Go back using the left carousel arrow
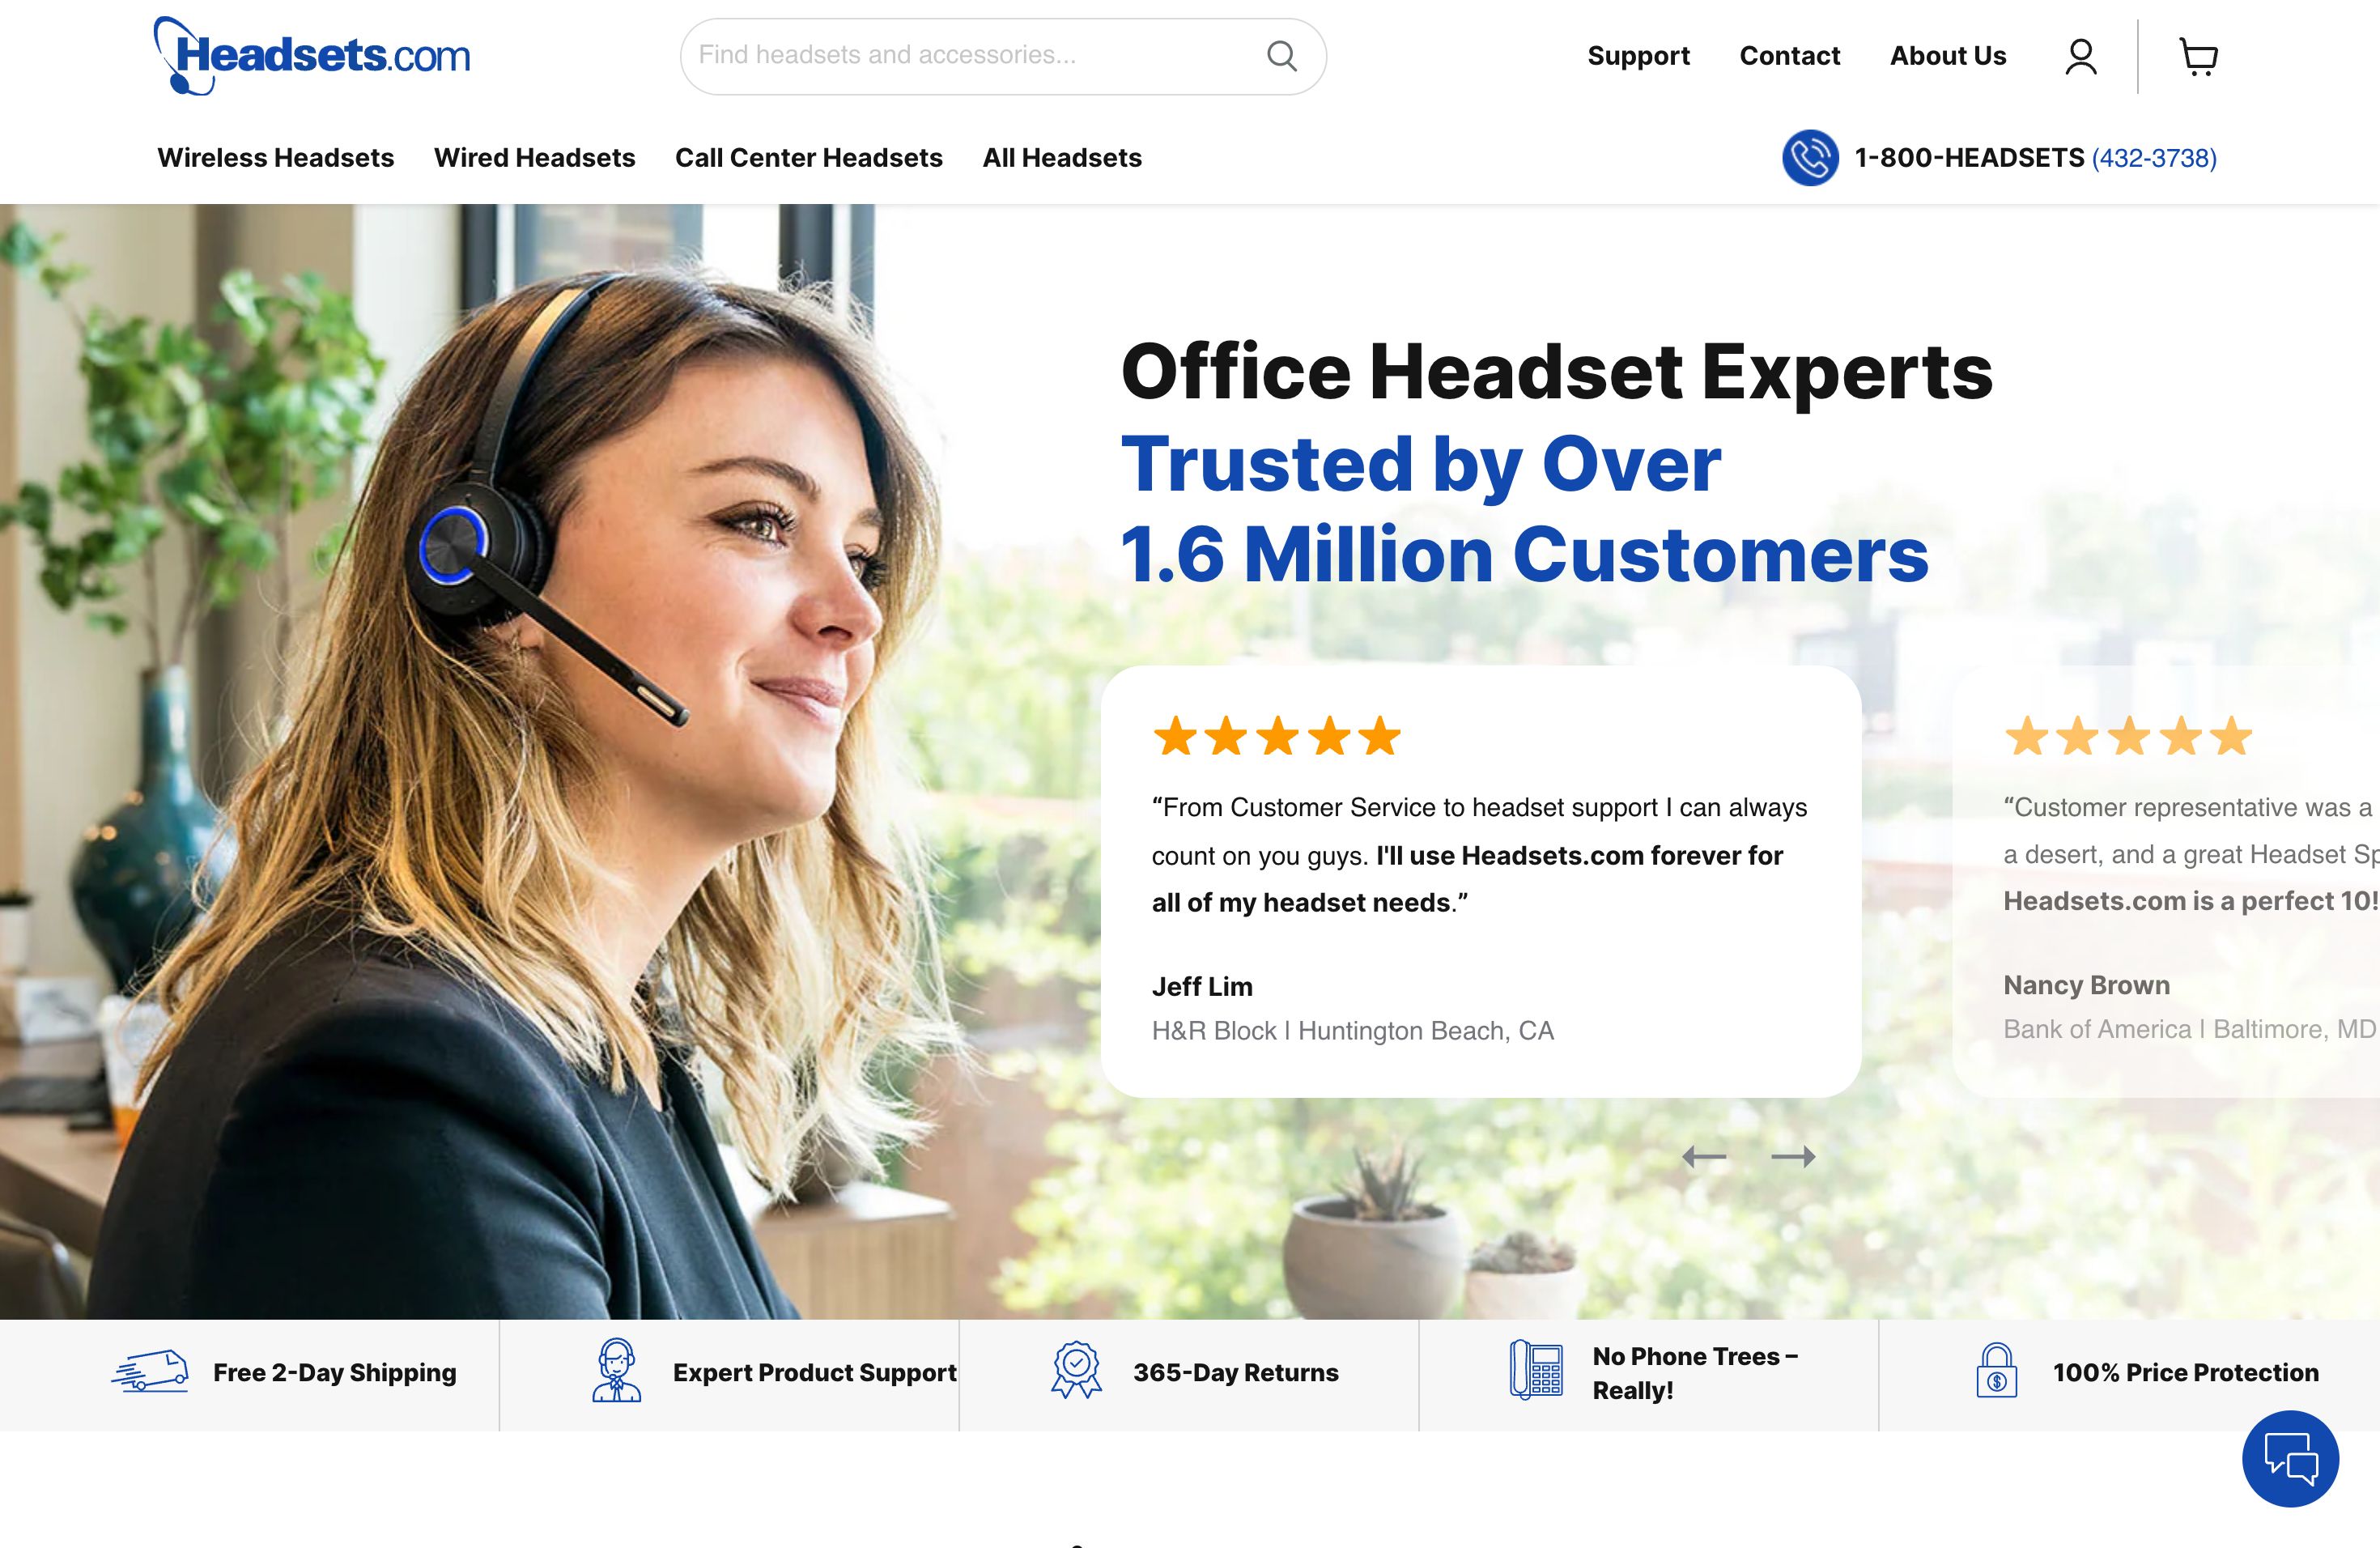The height and width of the screenshot is (1548, 2380). pyautogui.click(x=1703, y=1157)
